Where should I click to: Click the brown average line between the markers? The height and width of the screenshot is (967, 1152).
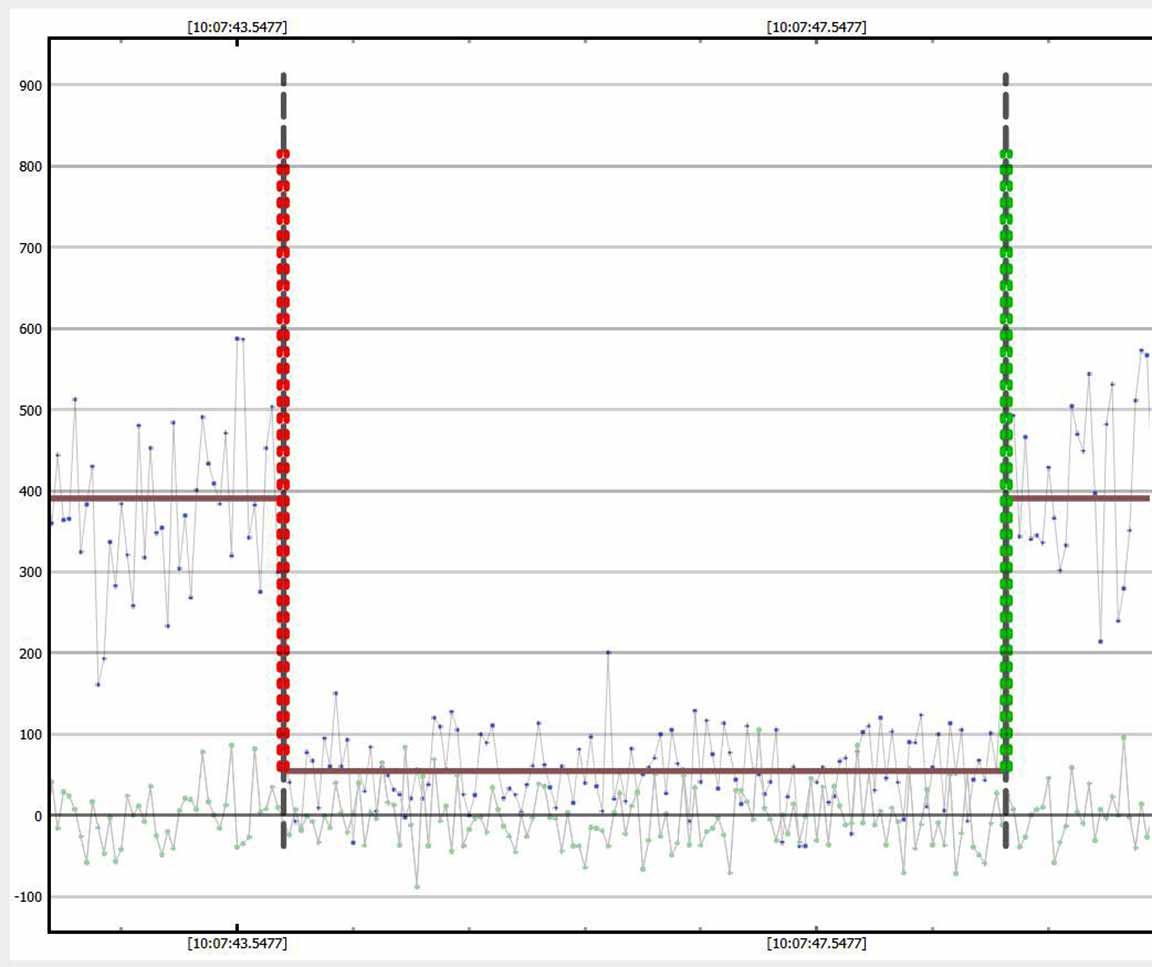pyautogui.click(x=644, y=771)
